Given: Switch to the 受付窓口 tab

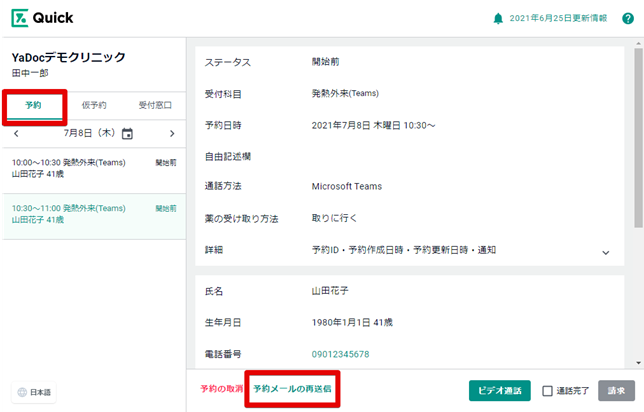Looking at the screenshot, I should click(154, 105).
